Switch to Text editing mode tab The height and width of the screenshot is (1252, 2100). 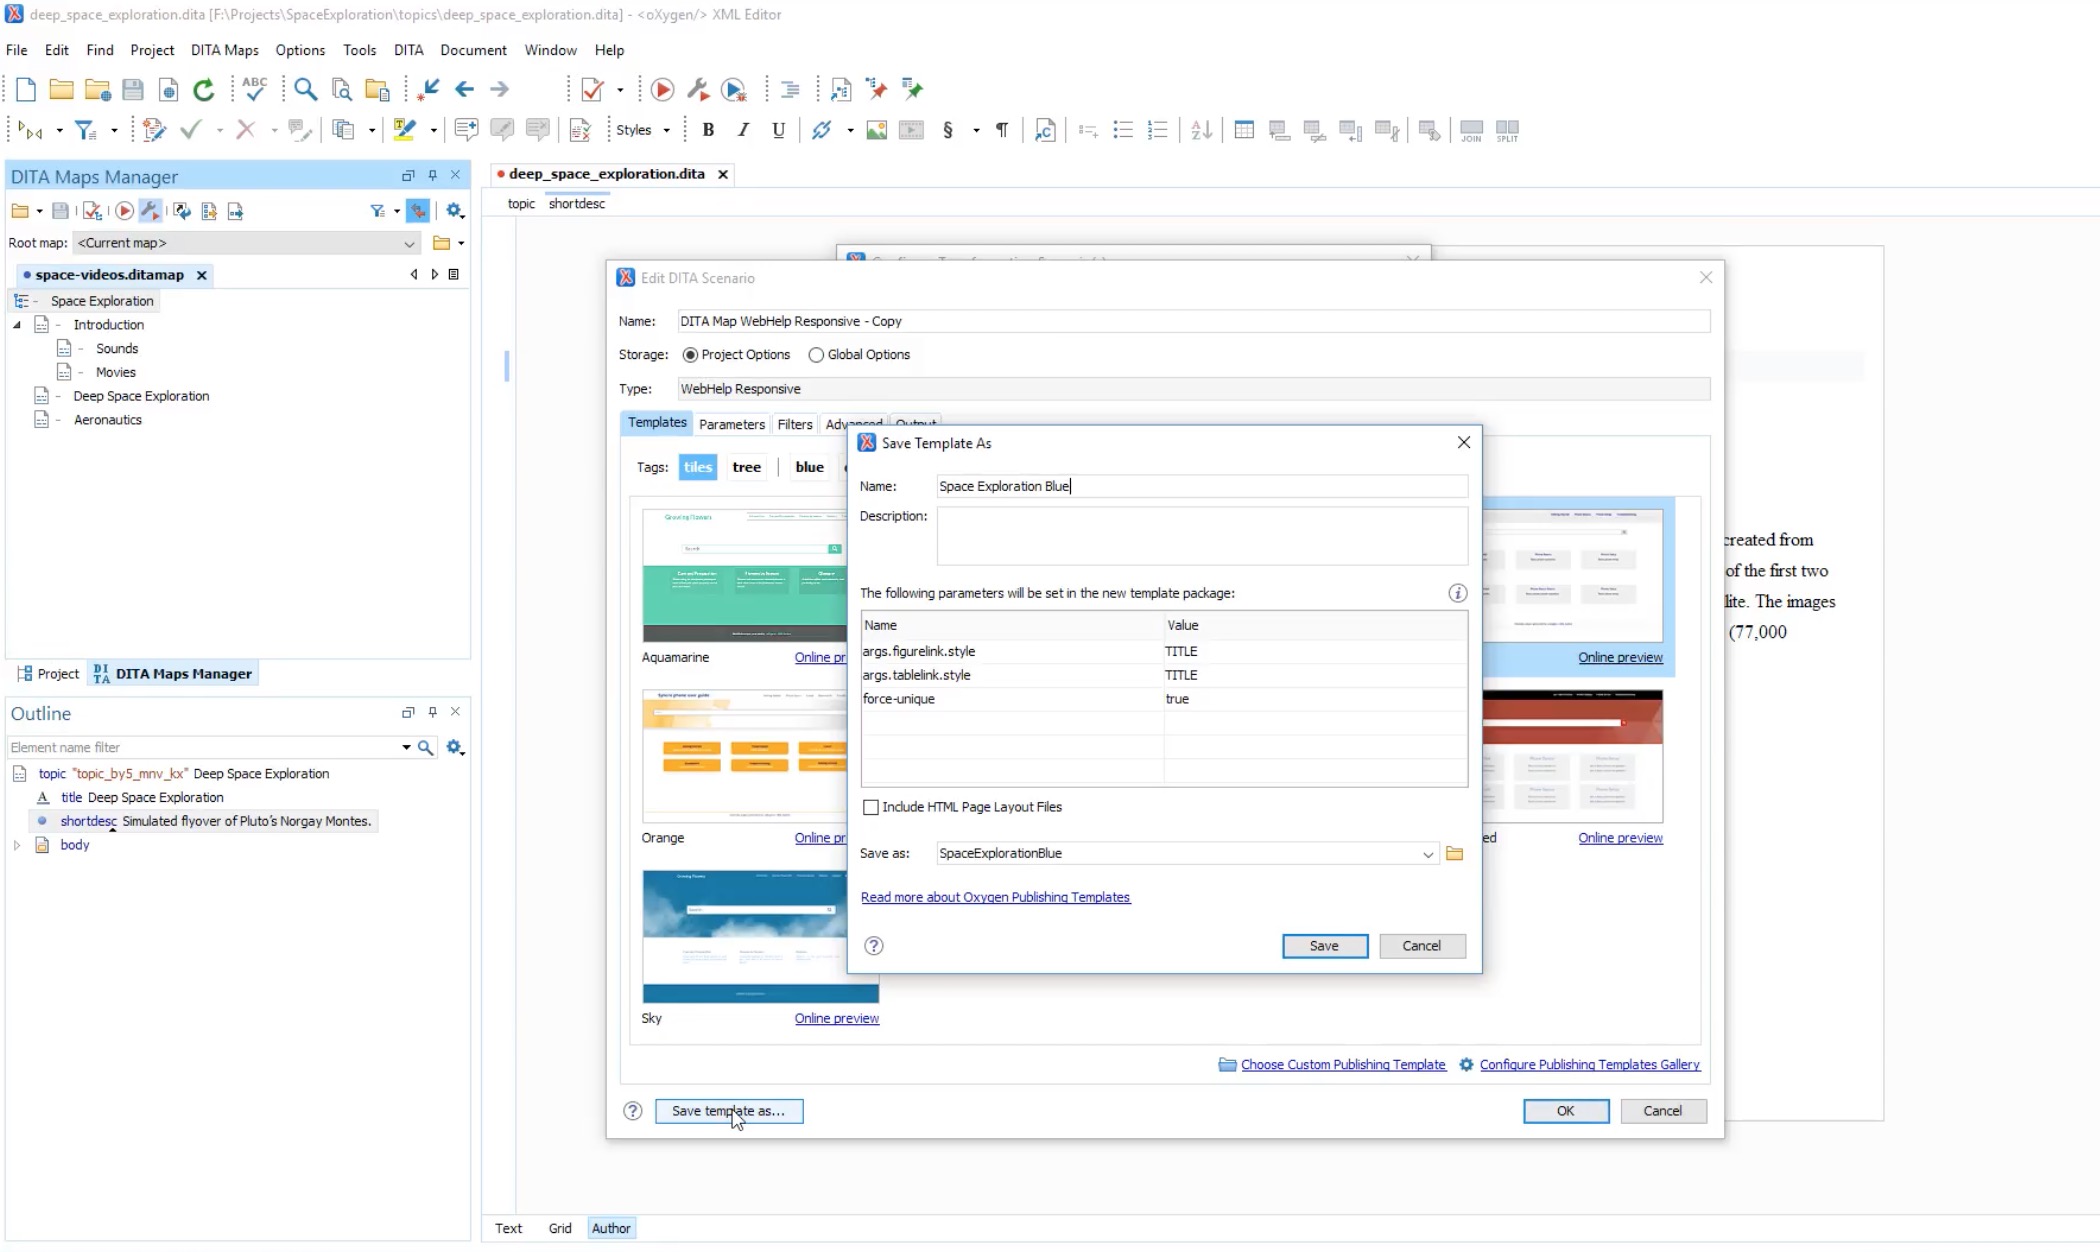pos(508,1228)
